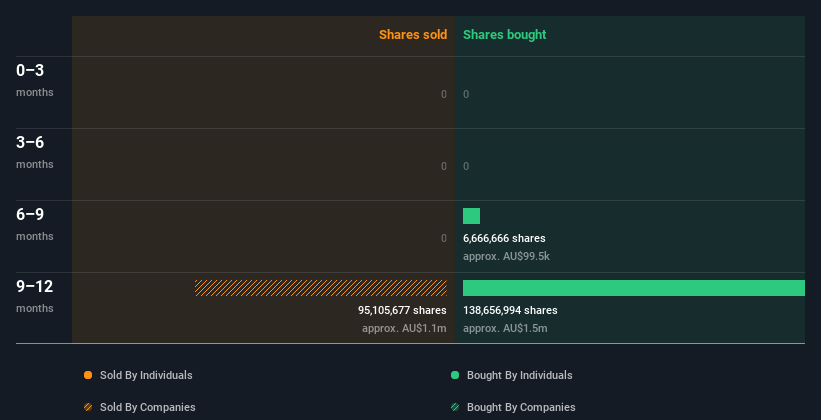This screenshot has height=420, width=821.
Task: Select the Shares sold column header
Action: coord(413,35)
